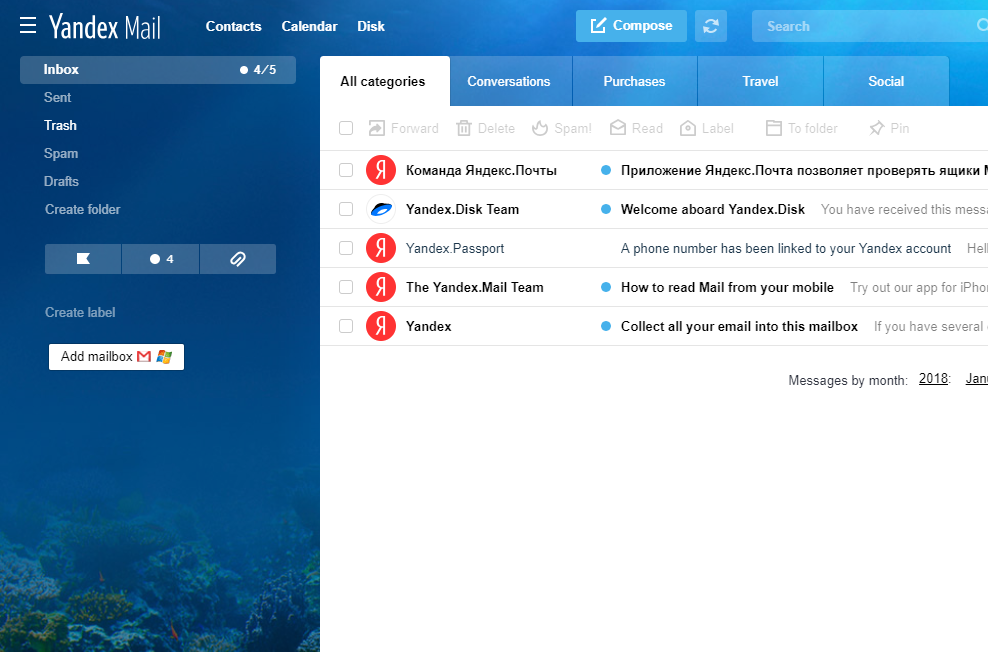This screenshot has width=988, height=652.
Task: Select The Yandex.Mail Team message checkbox
Action: point(346,287)
